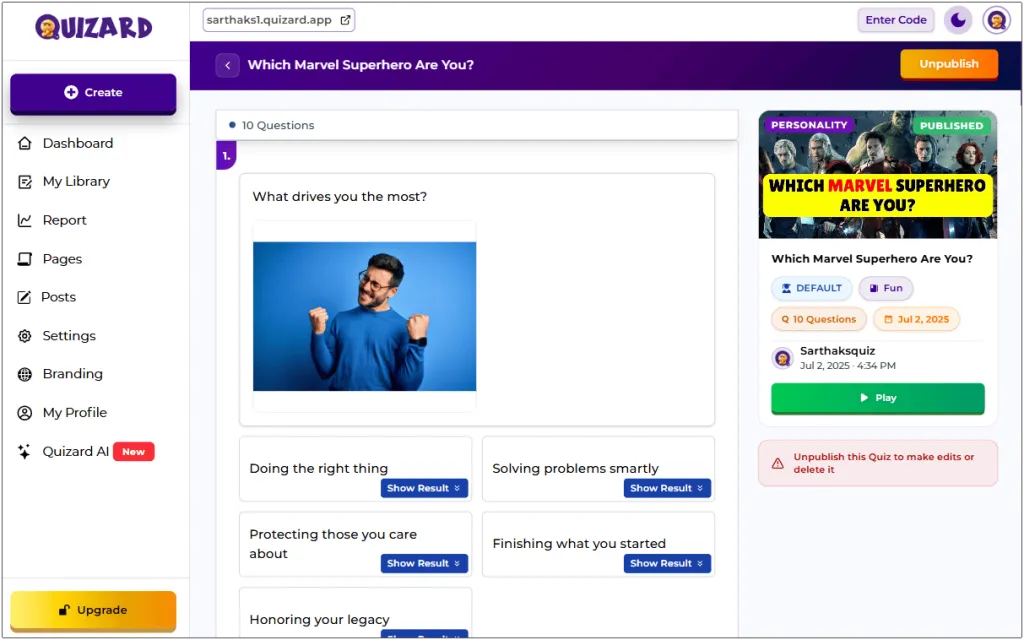Image resolution: width=1024 pixels, height=640 pixels.
Task: Click the Fun category tag
Action: 886,288
